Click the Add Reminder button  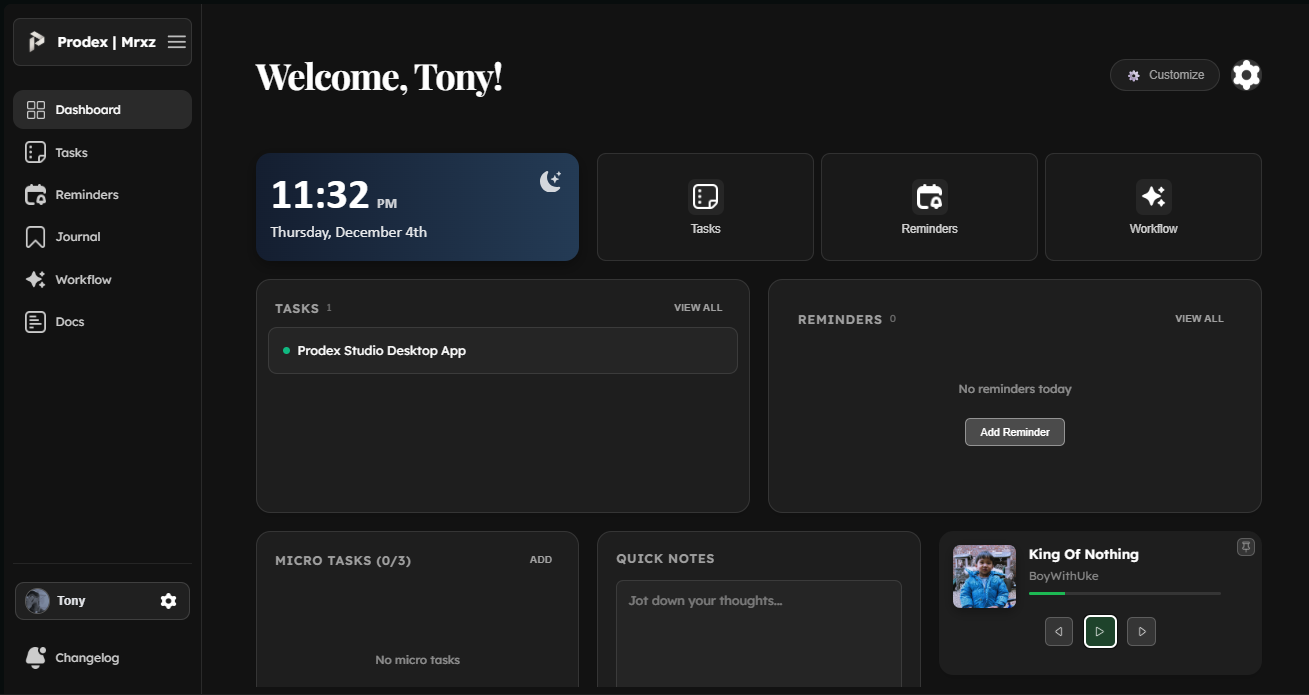1014,431
